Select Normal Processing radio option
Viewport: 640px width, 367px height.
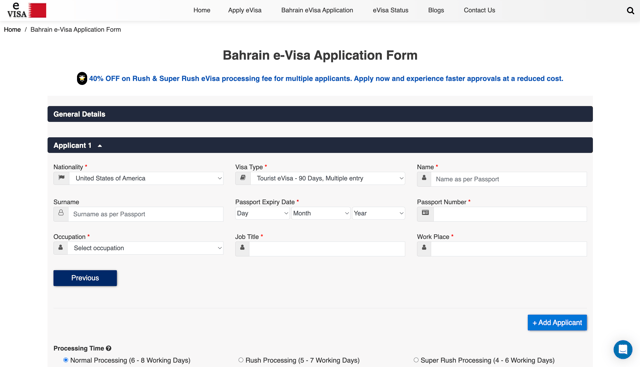pos(65,360)
